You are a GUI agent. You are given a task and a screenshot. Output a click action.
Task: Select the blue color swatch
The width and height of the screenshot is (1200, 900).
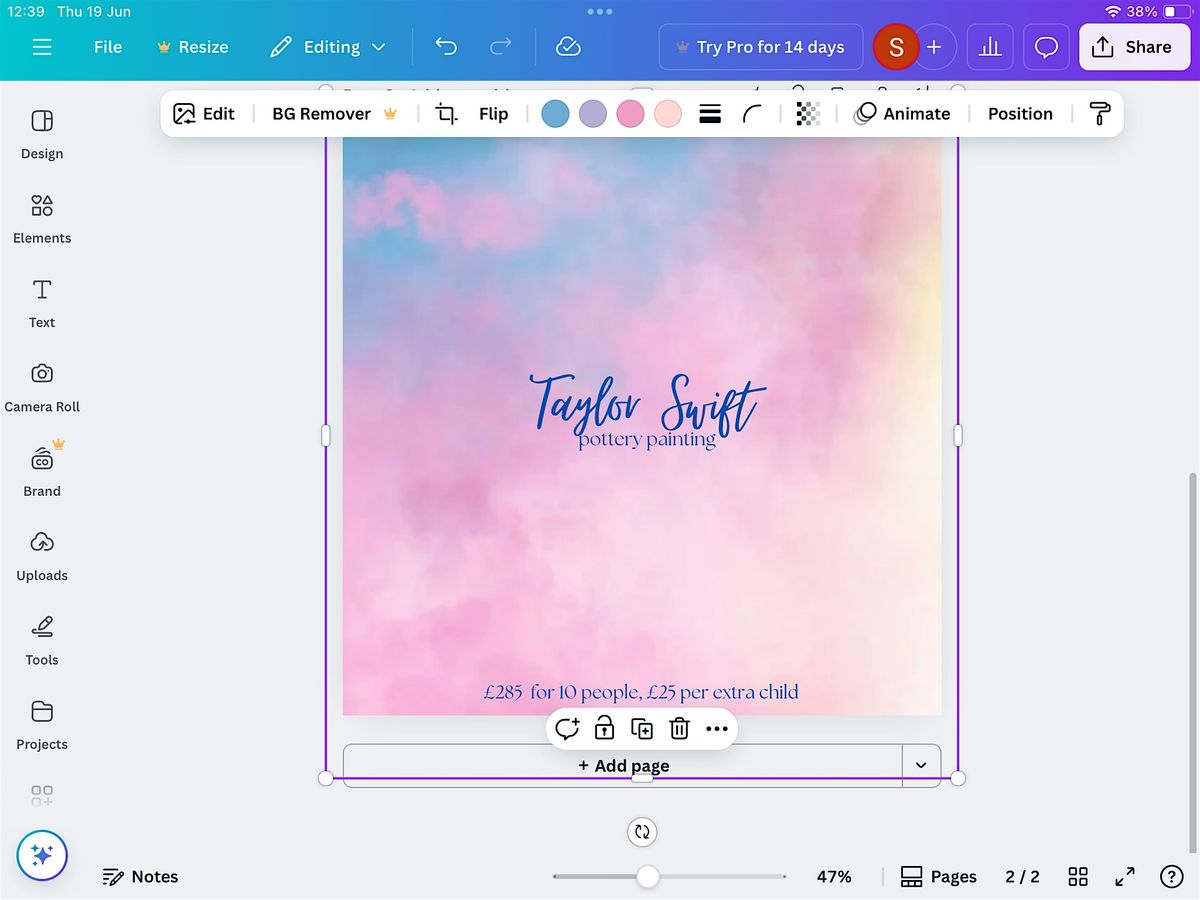(555, 114)
